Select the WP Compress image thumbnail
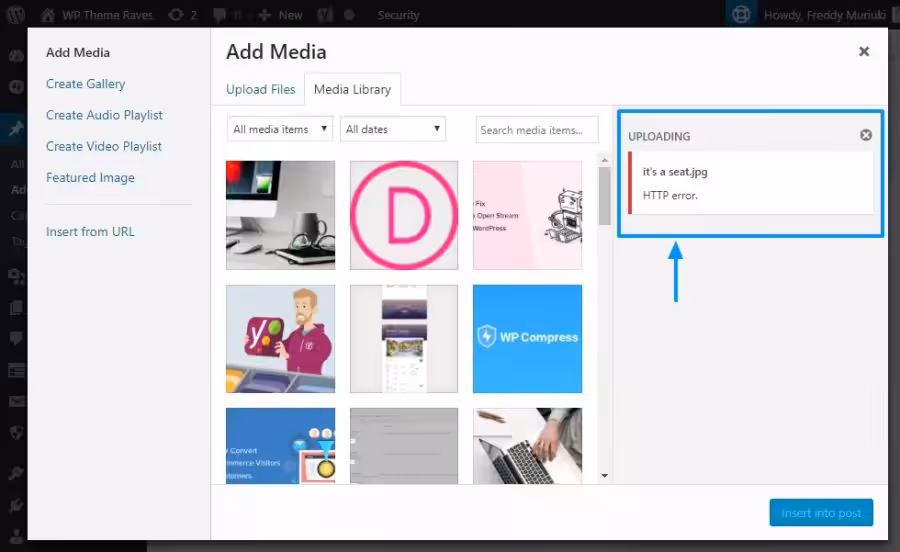 (x=527, y=339)
